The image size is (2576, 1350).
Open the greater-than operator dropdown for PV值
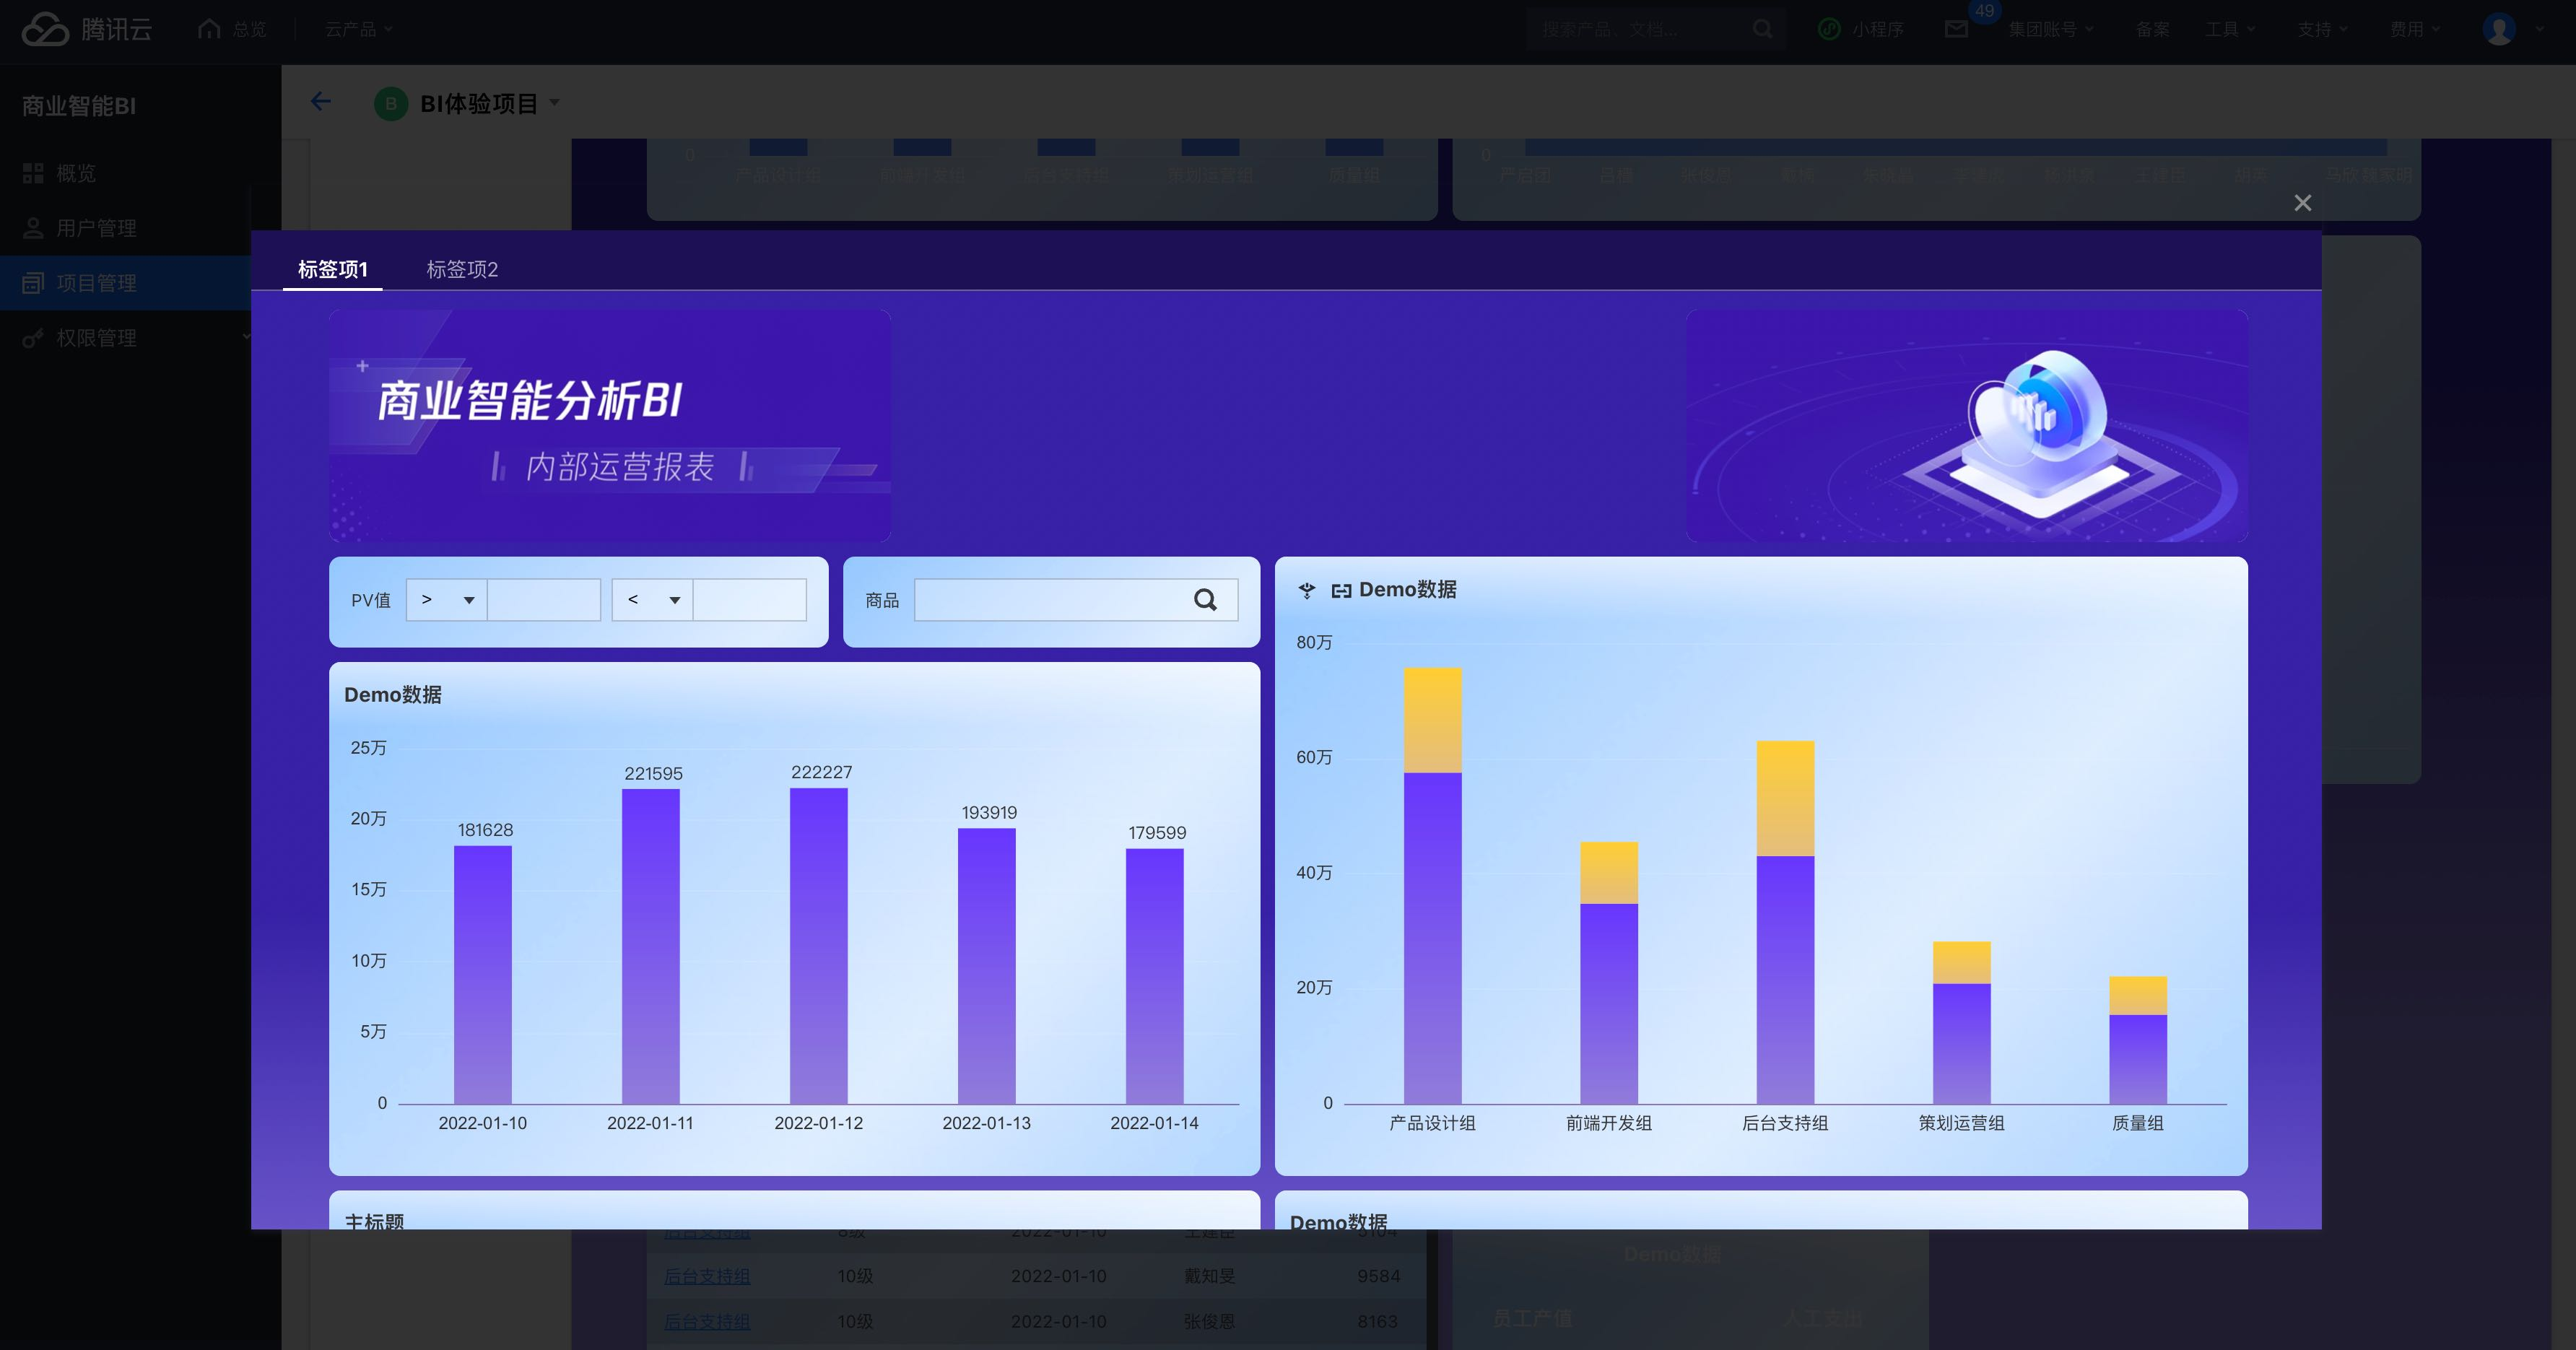(x=447, y=600)
